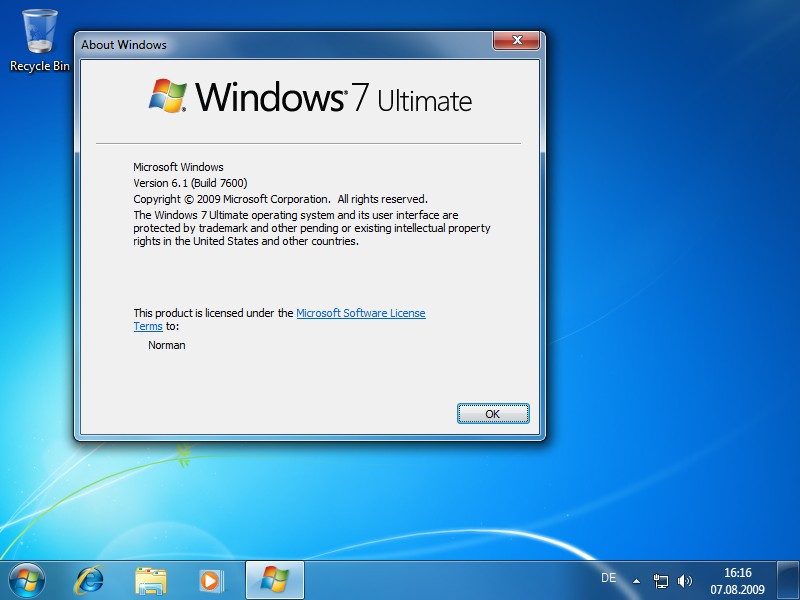Open Windows Explorer folder icon in taskbar
Viewport: 800px width, 600px height.
pyautogui.click(x=151, y=580)
